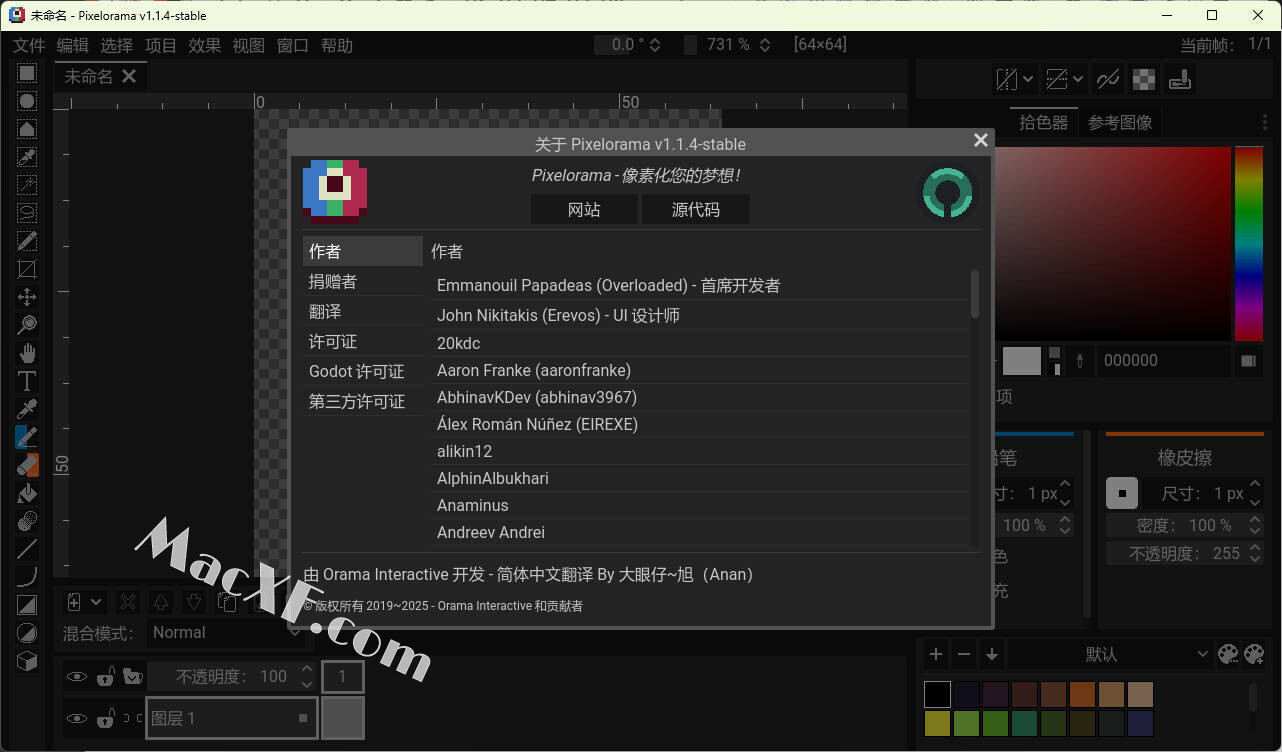Toggle vertical mirroring icon
Screen dimensions: 1282x752
coord(1057,79)
